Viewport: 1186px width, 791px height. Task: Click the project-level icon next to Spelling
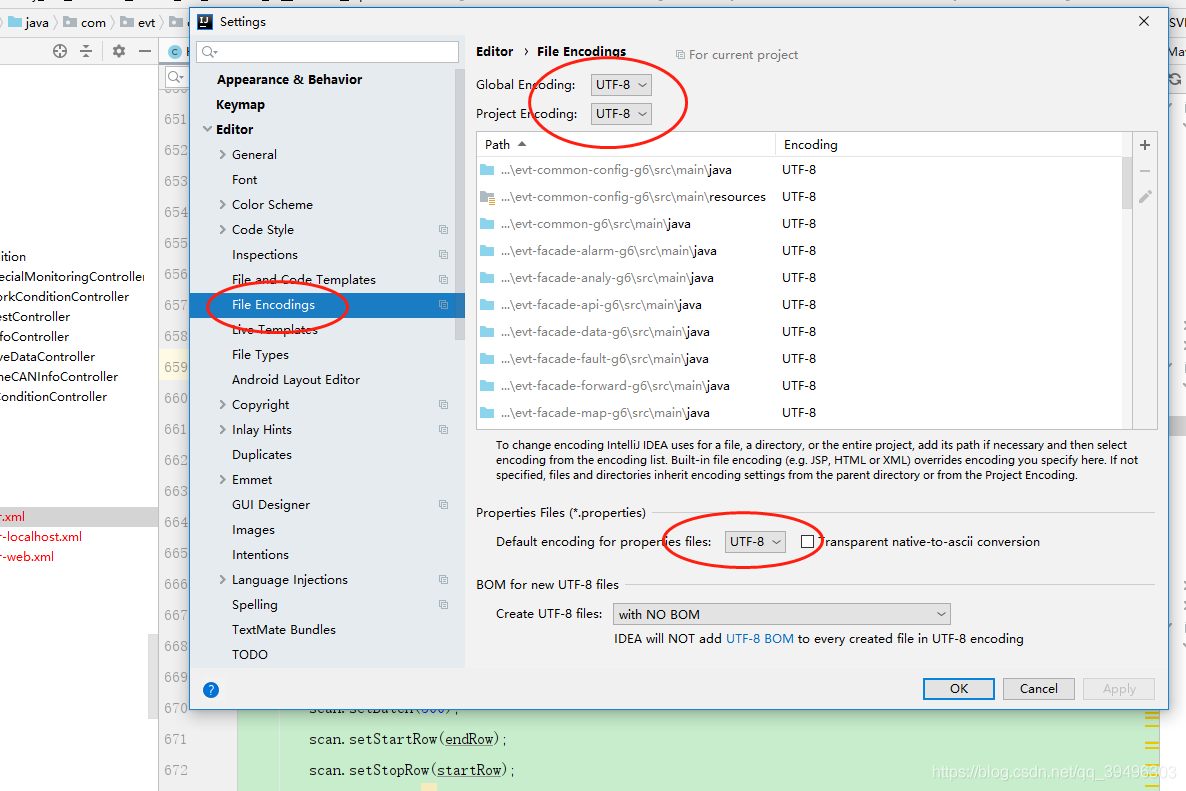click(x=443, y=605)
